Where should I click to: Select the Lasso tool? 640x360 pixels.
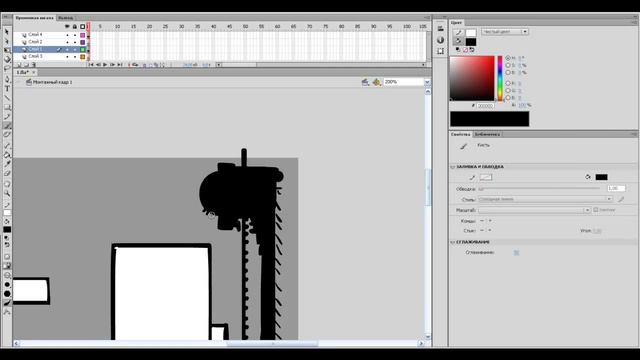7,69
